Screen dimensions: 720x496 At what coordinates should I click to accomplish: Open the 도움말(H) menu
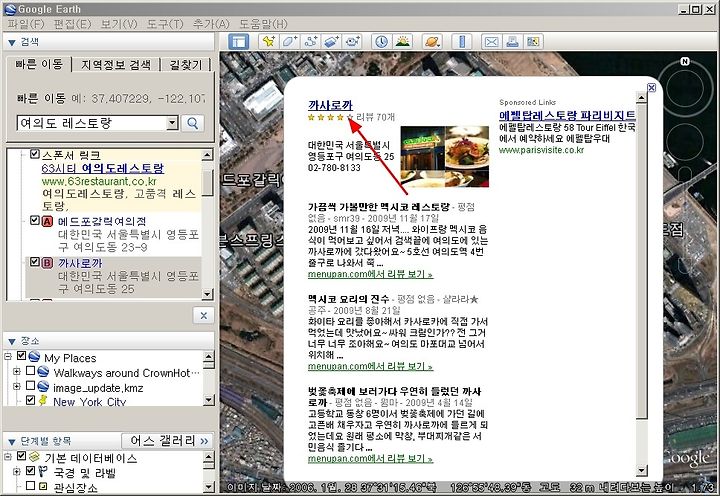264,23
